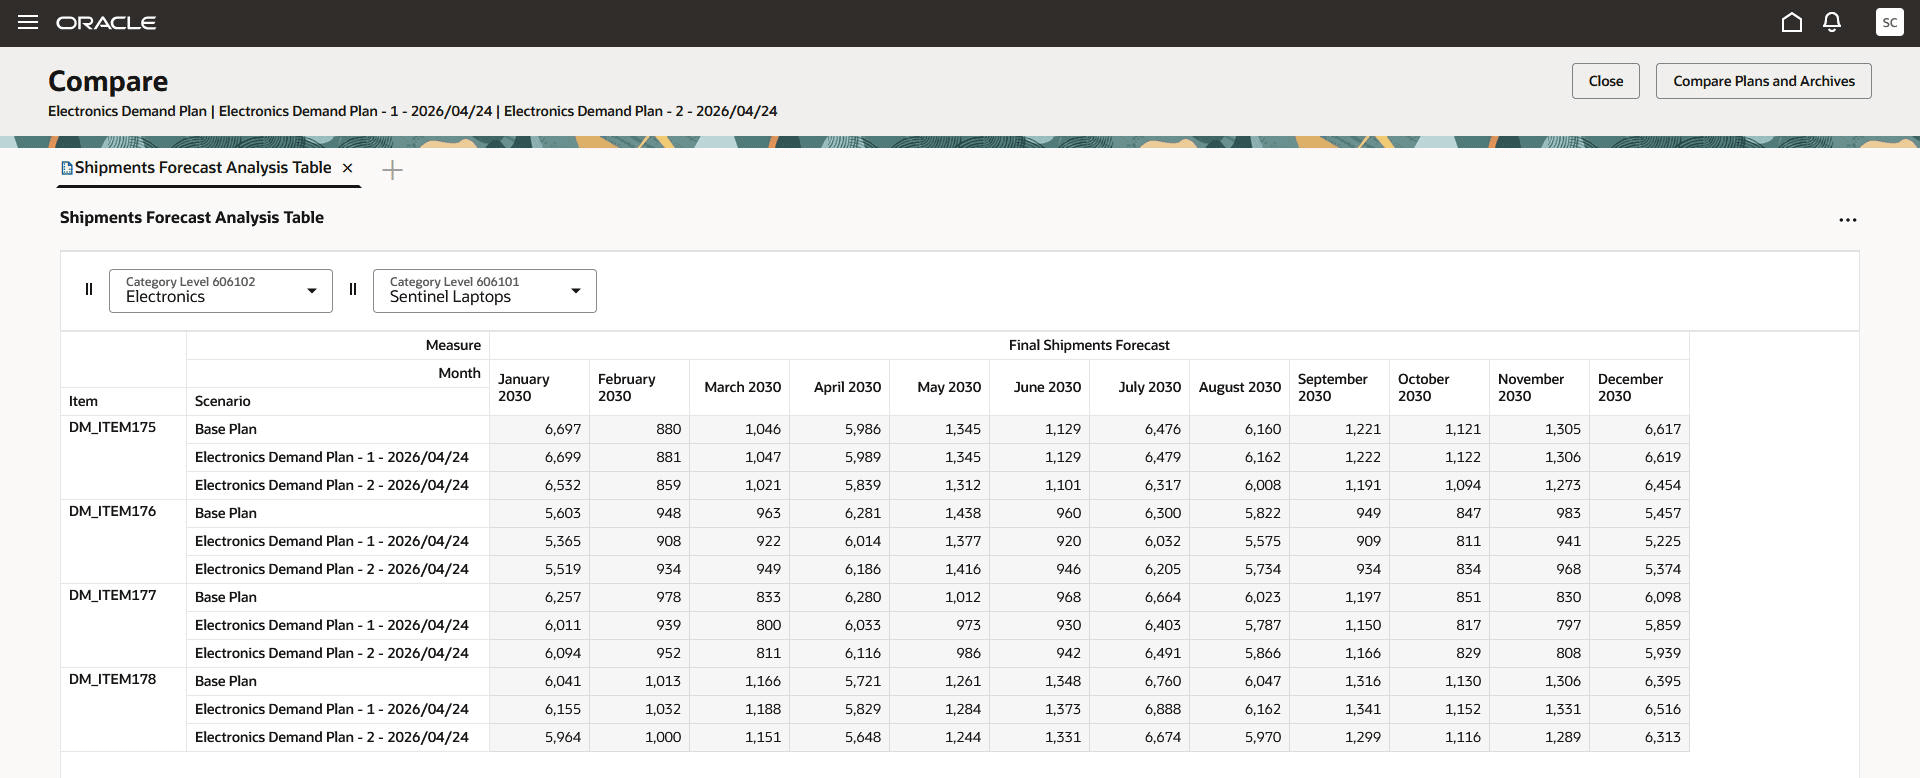Select the July 2030 column header
Viewport: 1920px width, 778px height.
tap(1140, 387)
